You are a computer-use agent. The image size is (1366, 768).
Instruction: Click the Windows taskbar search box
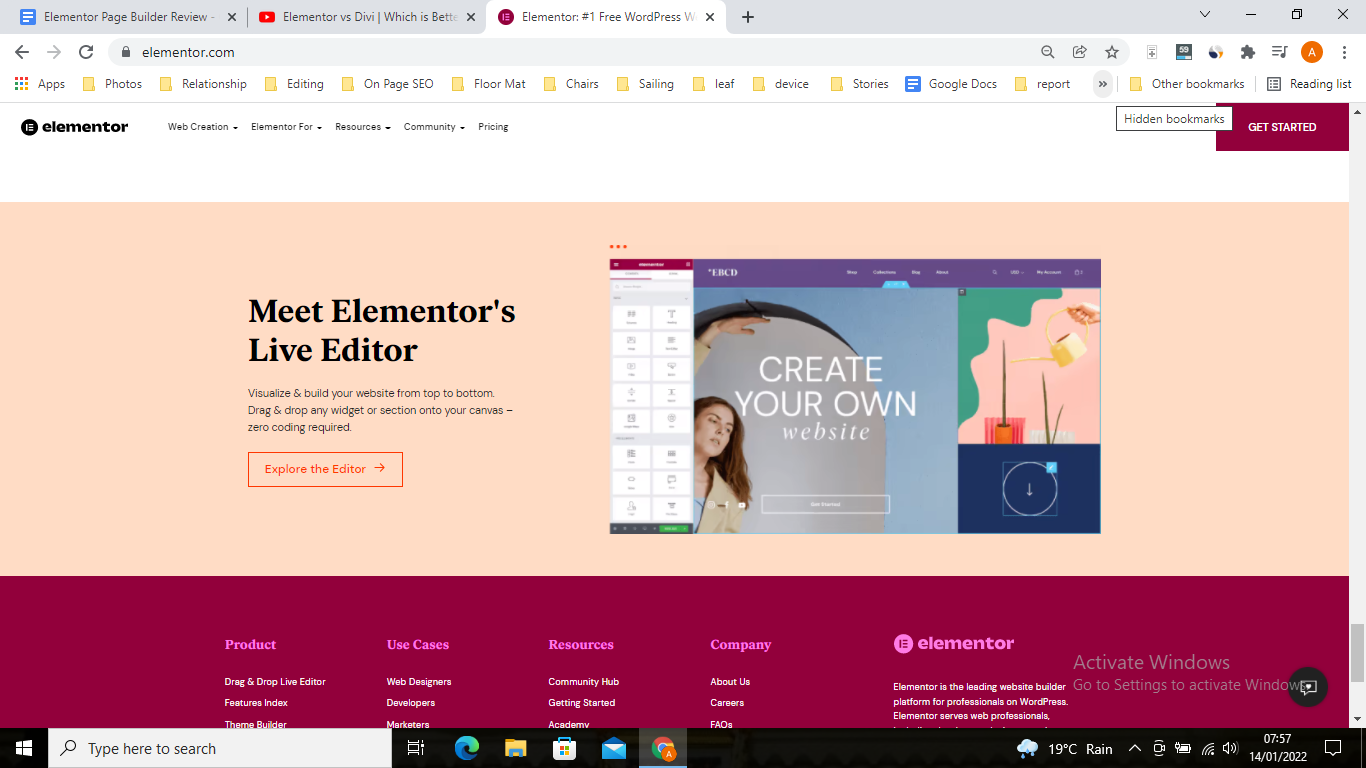[219, 748]
